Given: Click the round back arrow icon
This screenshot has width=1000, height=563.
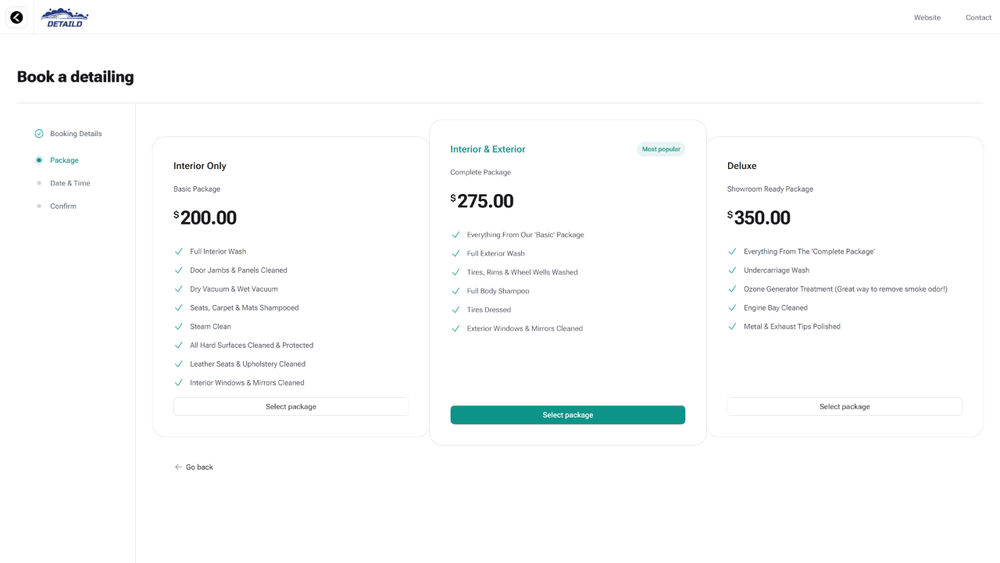Looking at the screenshot, I should click(17, 17).
